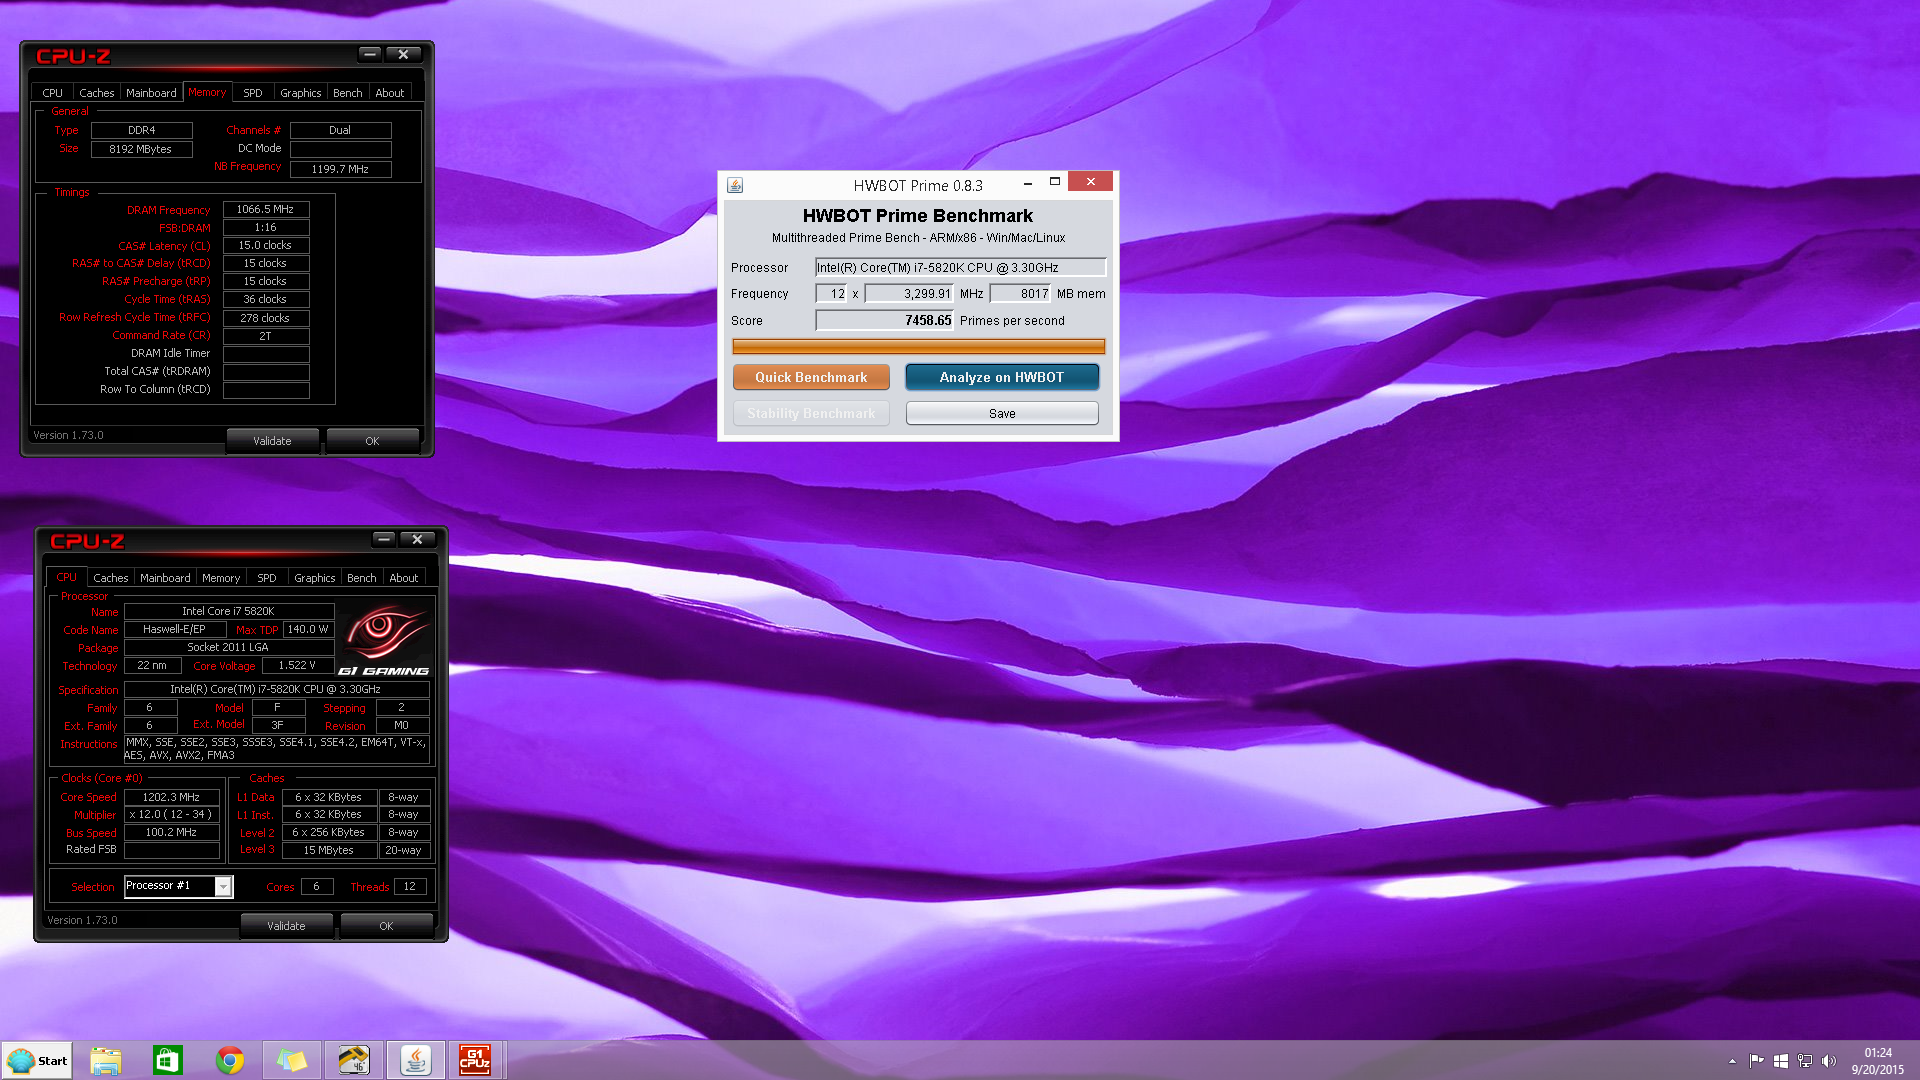Screen dimensions: 1920x1080
Task: Click Windows logo icon in system tray
Action: pos(1781,1061)
